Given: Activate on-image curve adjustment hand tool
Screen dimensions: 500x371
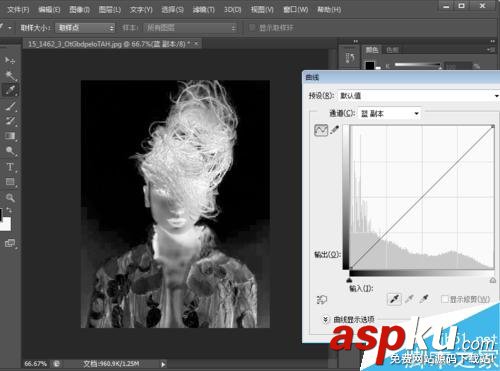Looking at the screenshot, I should 322,299.
